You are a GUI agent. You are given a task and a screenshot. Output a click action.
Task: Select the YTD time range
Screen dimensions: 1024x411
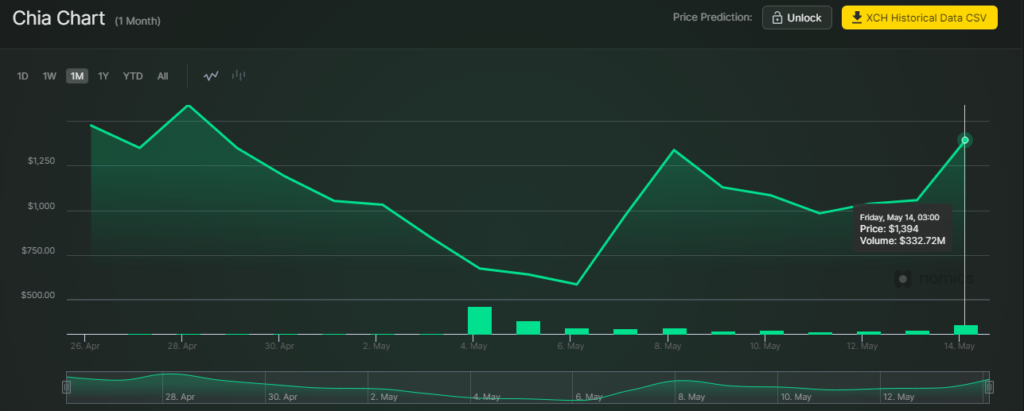click(133, 76)
